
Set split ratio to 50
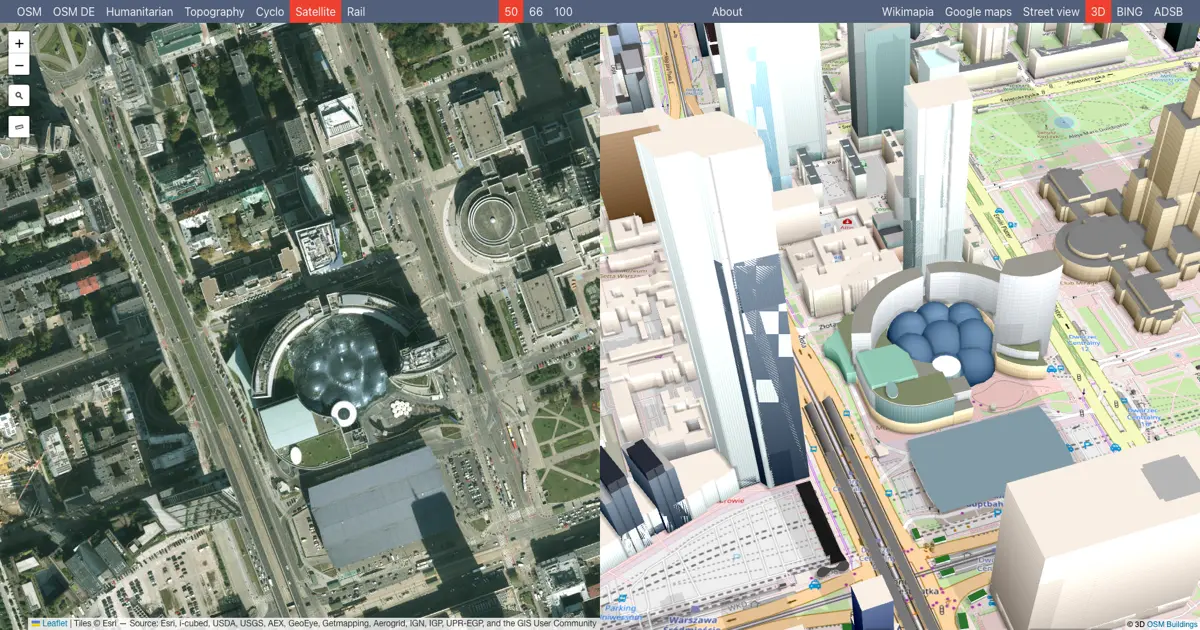511,12
